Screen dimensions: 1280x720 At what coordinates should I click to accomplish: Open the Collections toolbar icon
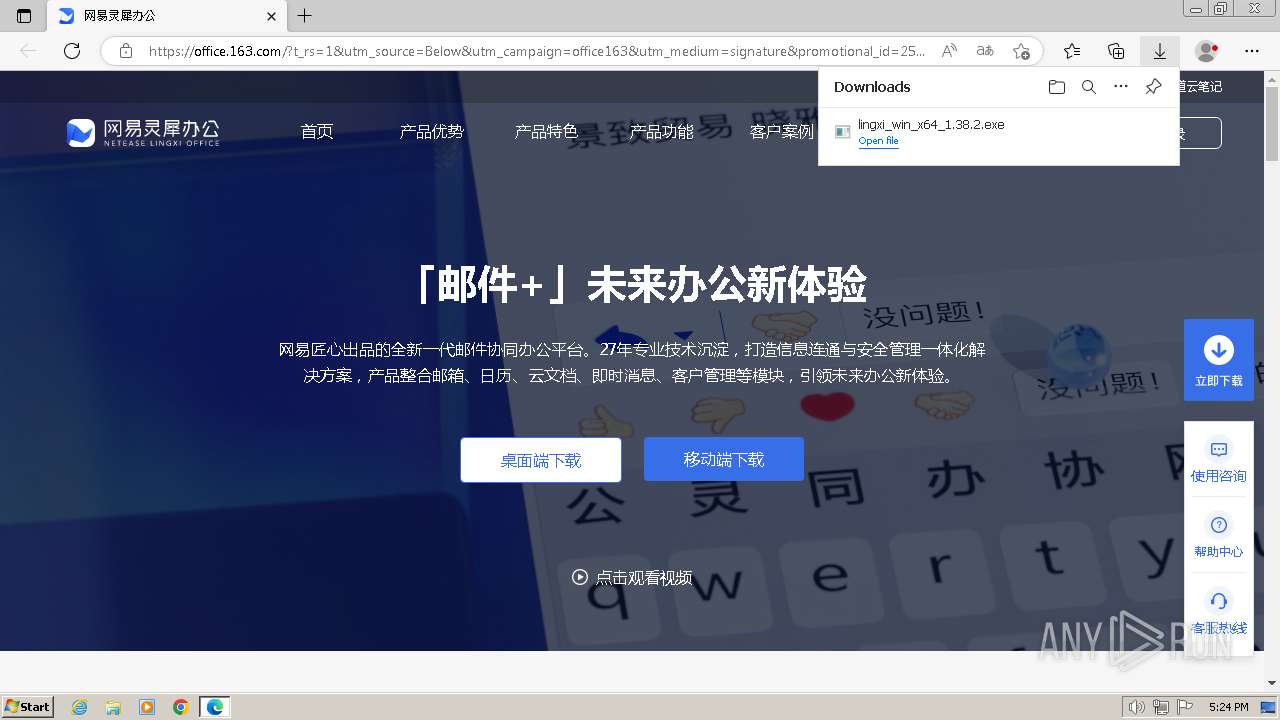pos(1116,51)
